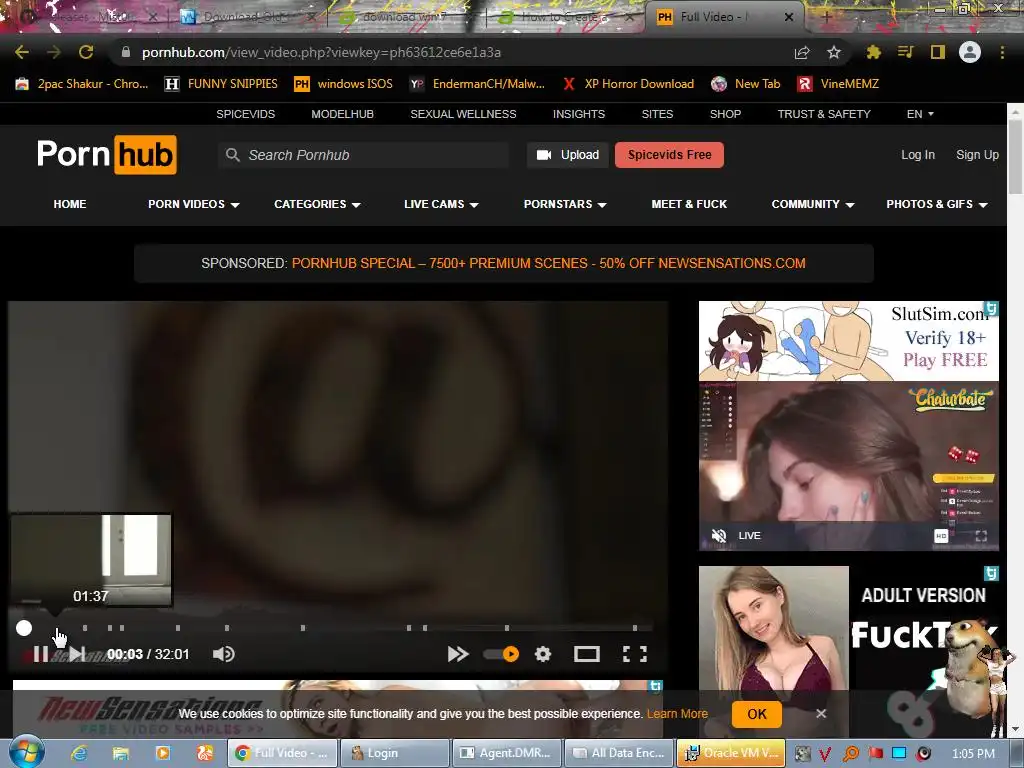Screen dimensions: 1024x768
Task: Open the XP Horror Download bookmark
Action: pos(628,84)
